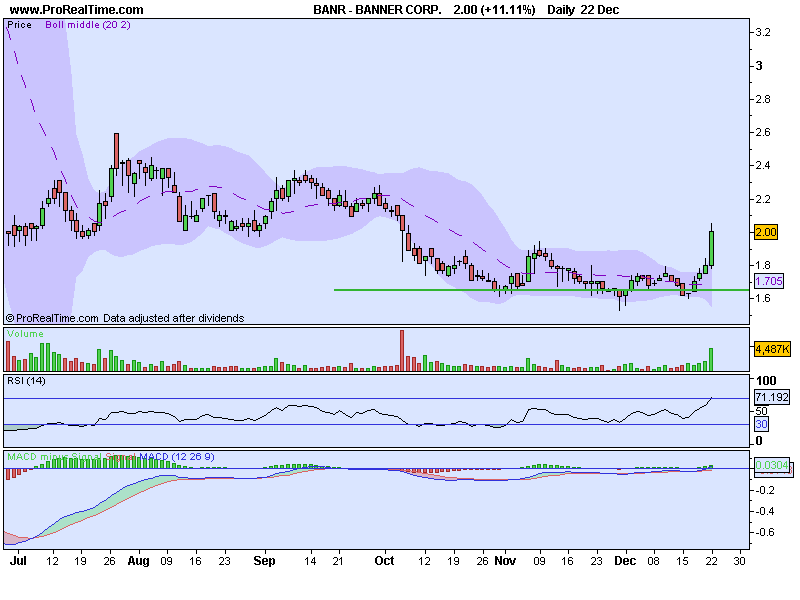Click the -0.4 MACD axis label
This screenshot has height=600, width=800.
[x=765, y=511]
